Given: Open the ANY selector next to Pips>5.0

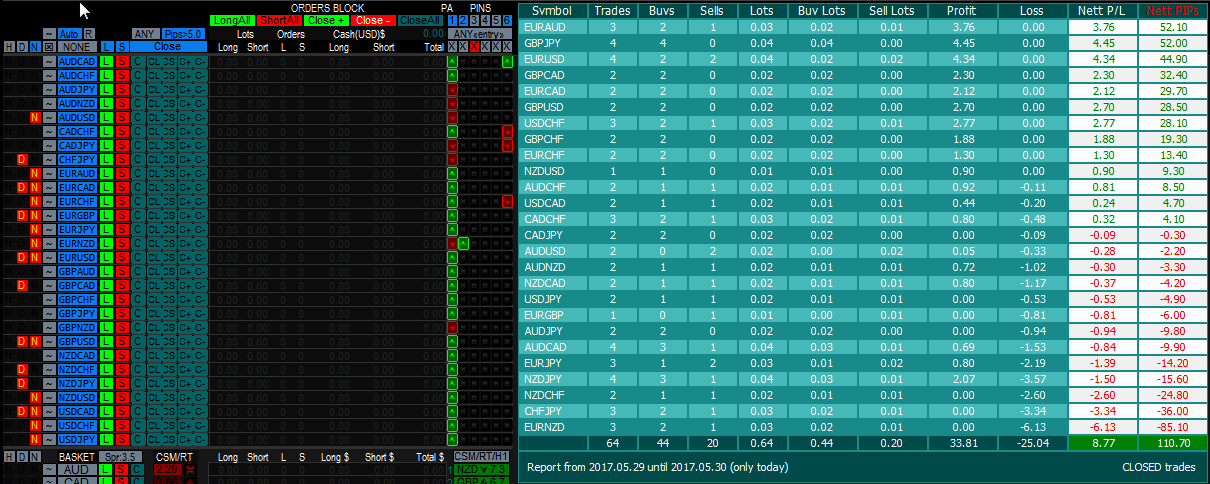Looking at the screenshot, I should [x=145, y=33].
